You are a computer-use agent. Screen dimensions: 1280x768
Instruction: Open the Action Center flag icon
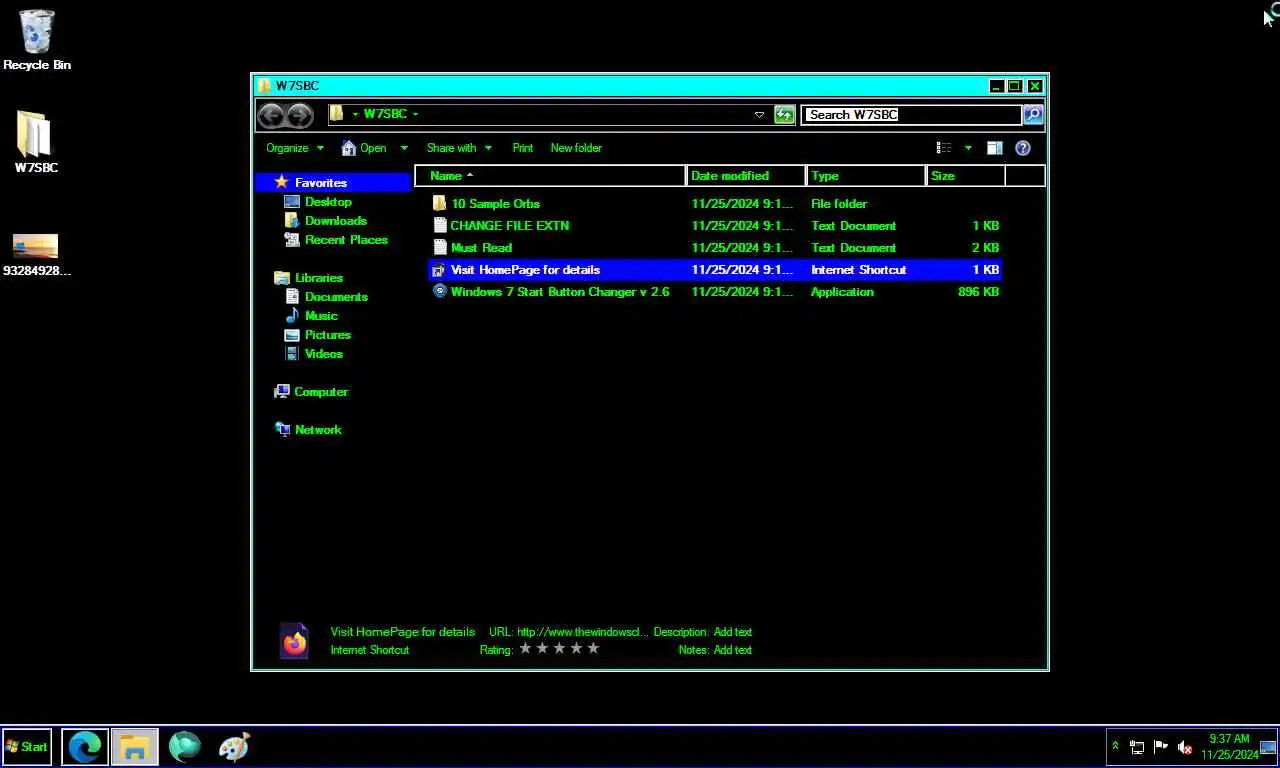[1161, 747]
